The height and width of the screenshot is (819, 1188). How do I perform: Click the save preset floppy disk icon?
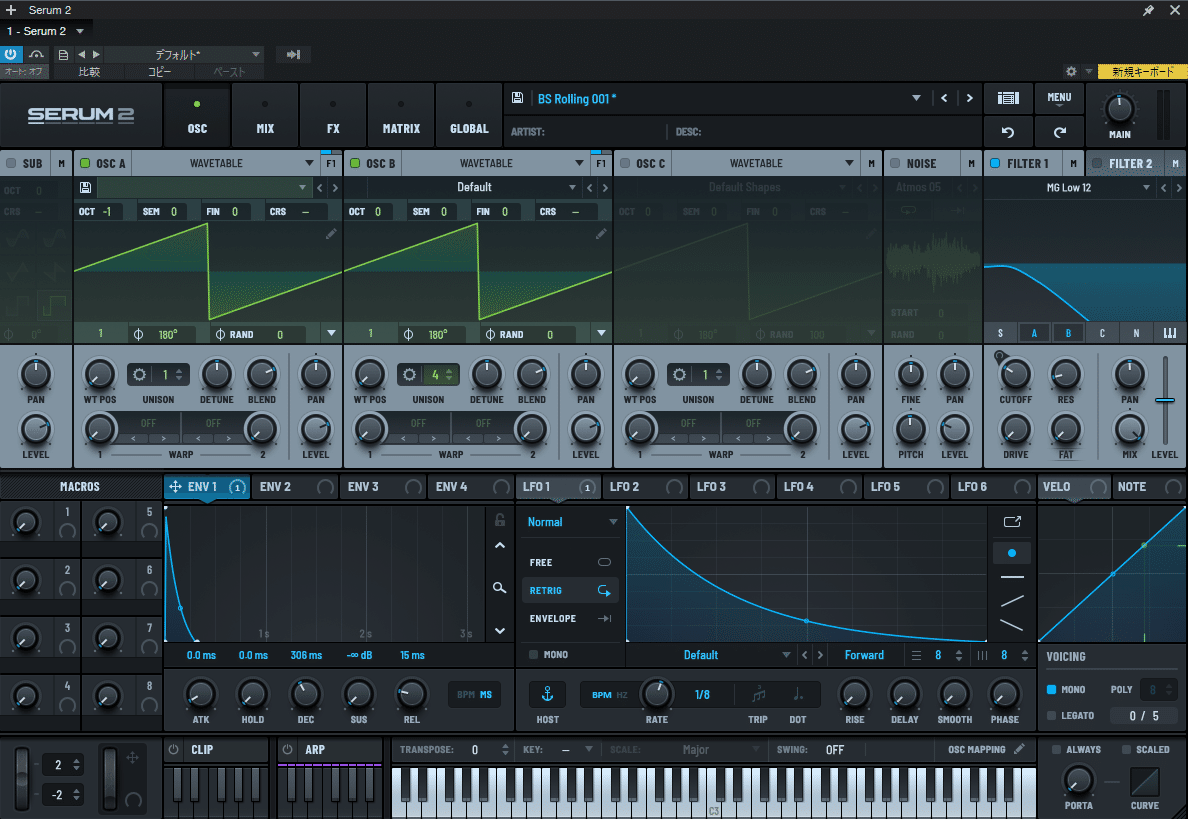517,98
